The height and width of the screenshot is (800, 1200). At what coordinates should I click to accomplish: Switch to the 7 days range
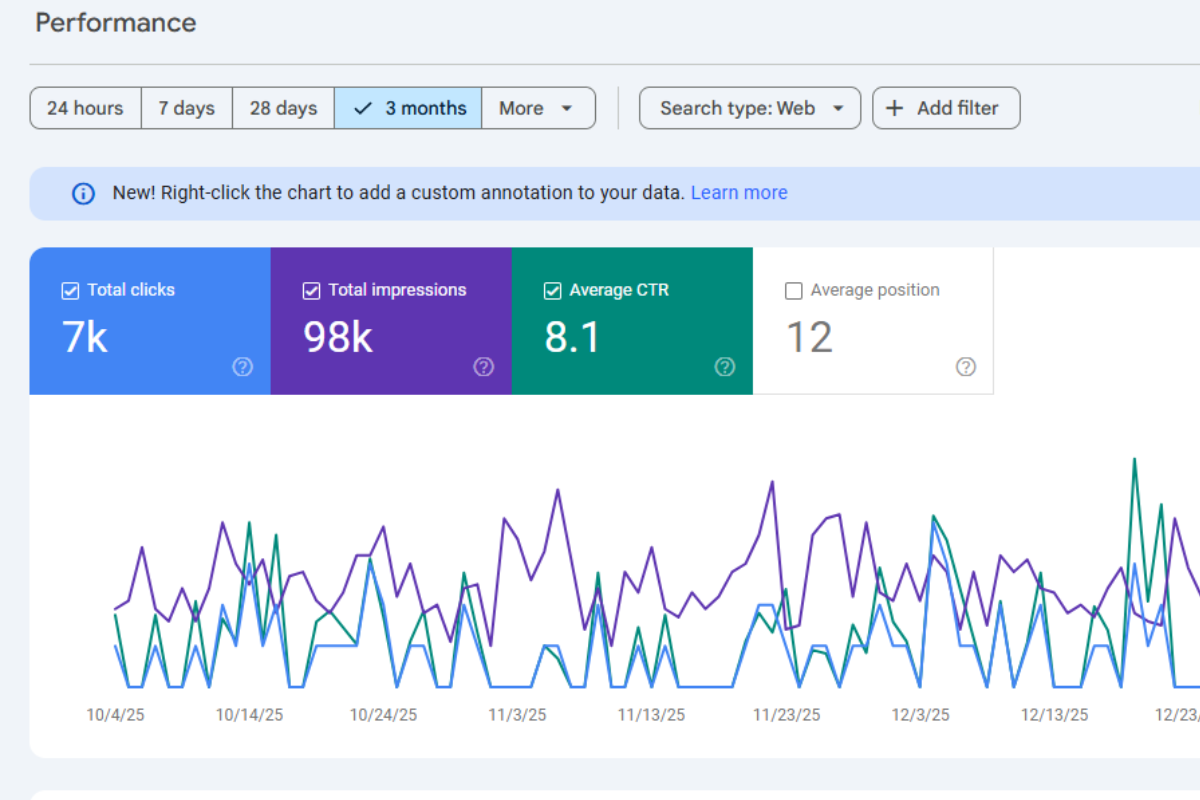tap(186, 108)
